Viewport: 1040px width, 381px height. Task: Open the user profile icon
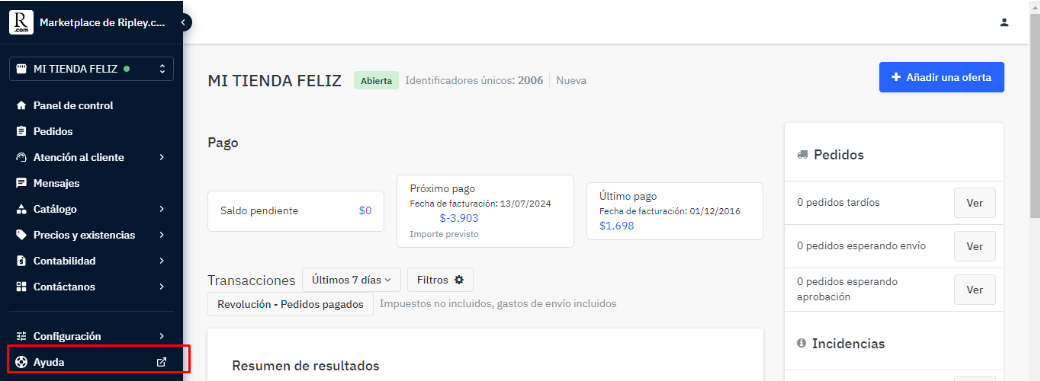(x=1004, y=22)
